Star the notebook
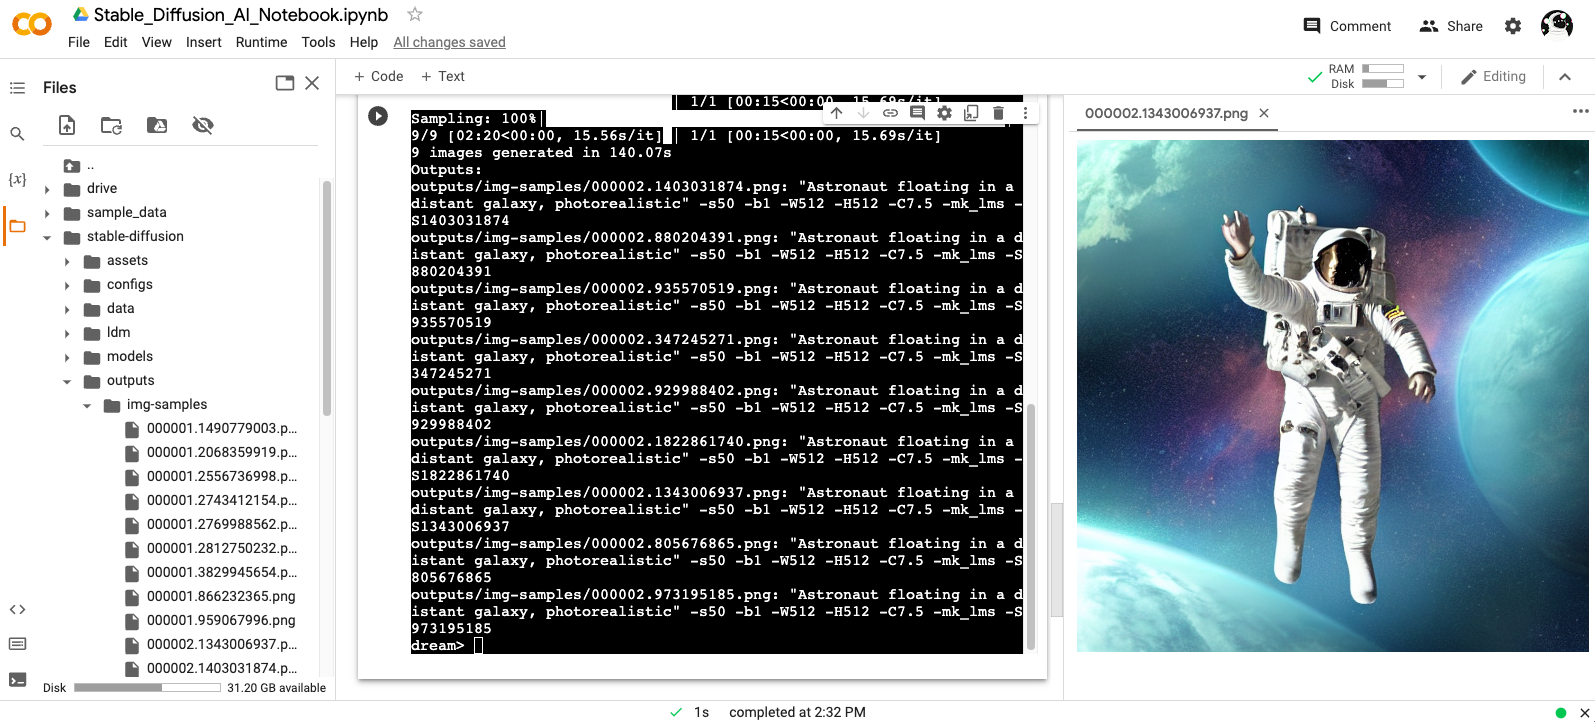Screen dimensions: 1595x722 pyautogui.click(x=415, y=14)
